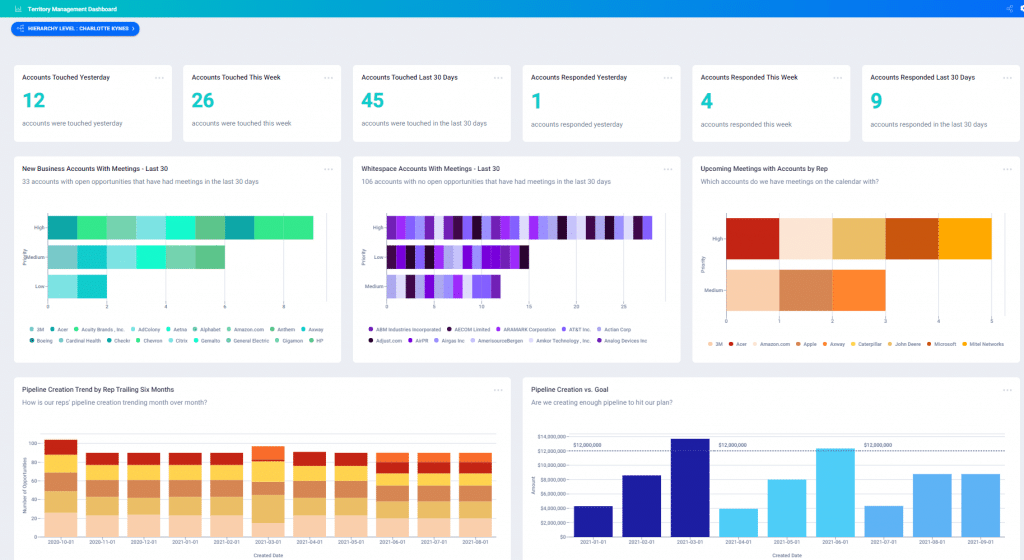This screenshot has height=560, width=1024.
Task: Open the Whitespace Accounts With Meetings options menu
Action: [668, 169]
